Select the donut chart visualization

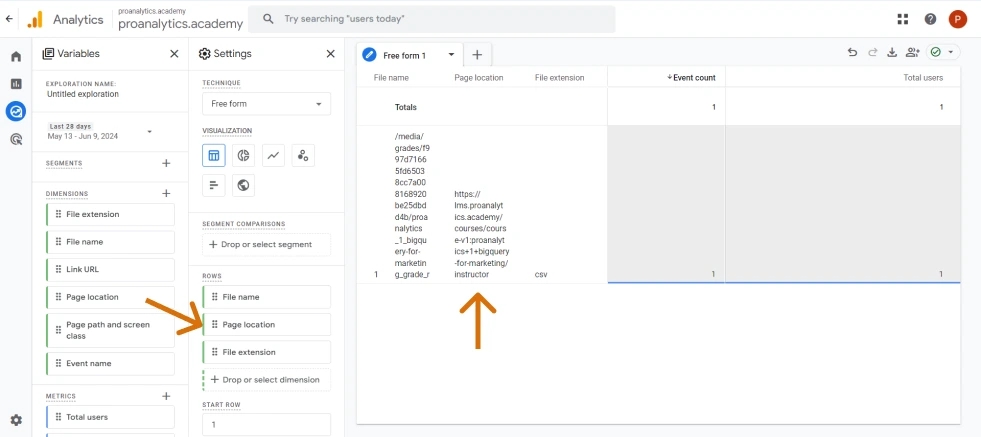[243, 155]
